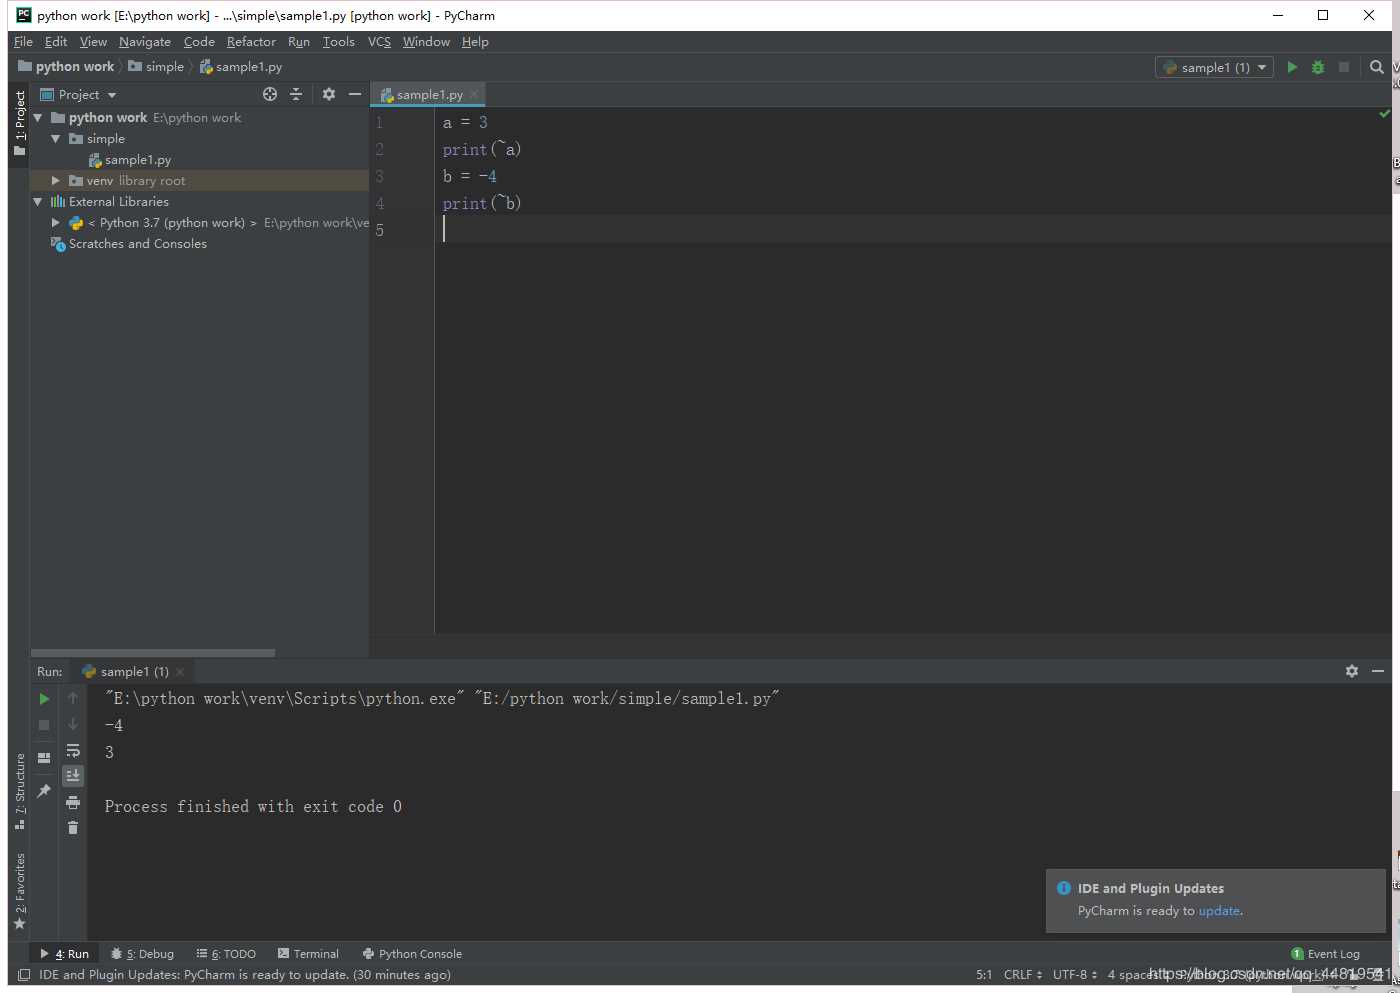Click the up-the-stack-trace arrow in Run panel
The width and height of the screenshot is (1400, 993).
pos(73,698)
